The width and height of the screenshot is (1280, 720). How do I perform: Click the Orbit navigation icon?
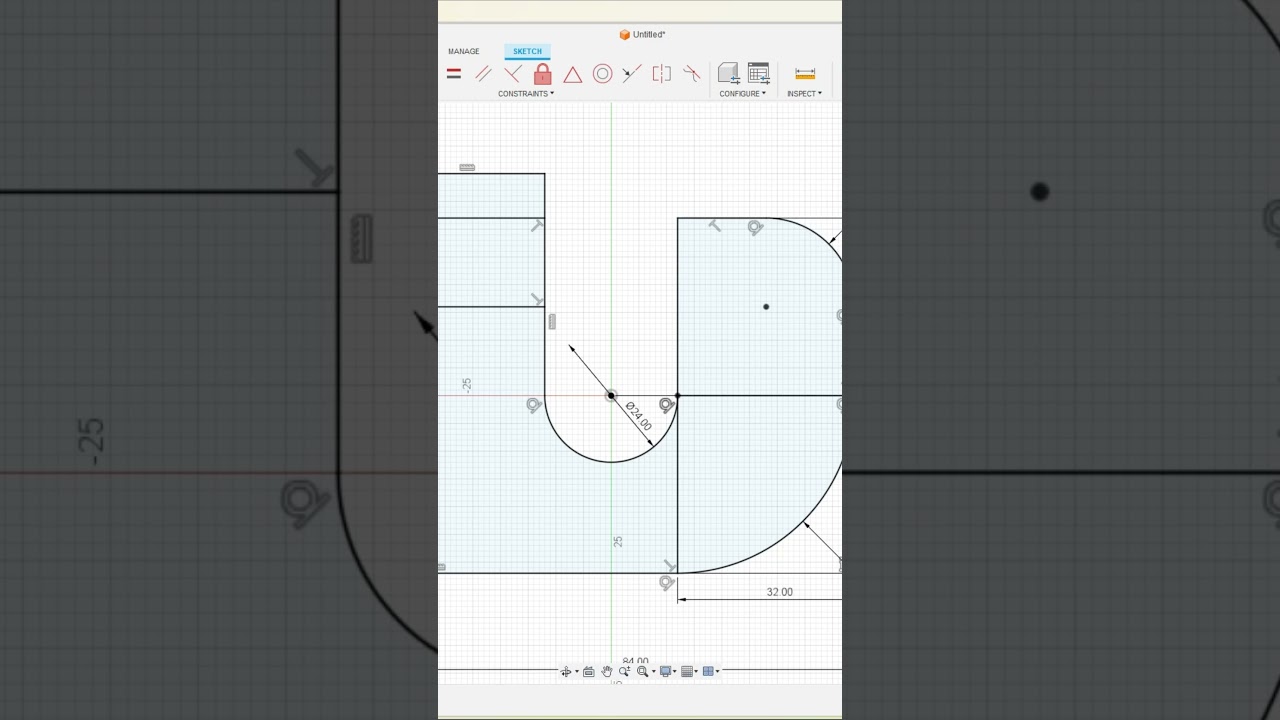[566, 672]
